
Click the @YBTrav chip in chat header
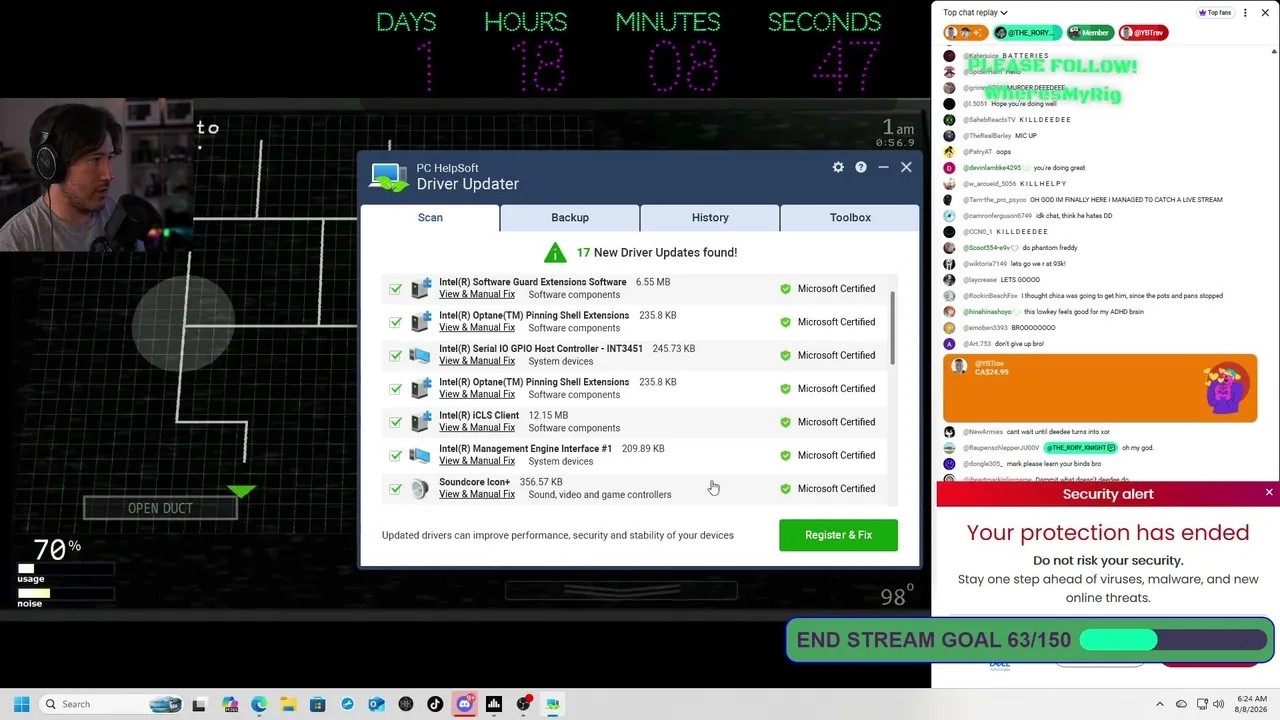click(x=1143, y=33)
